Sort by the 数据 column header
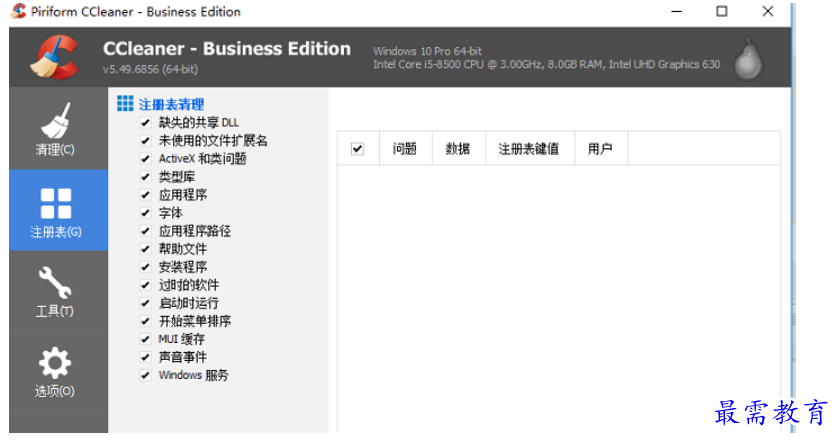The height and width of the screenshot is (444, 836). (x=459, y=149)
